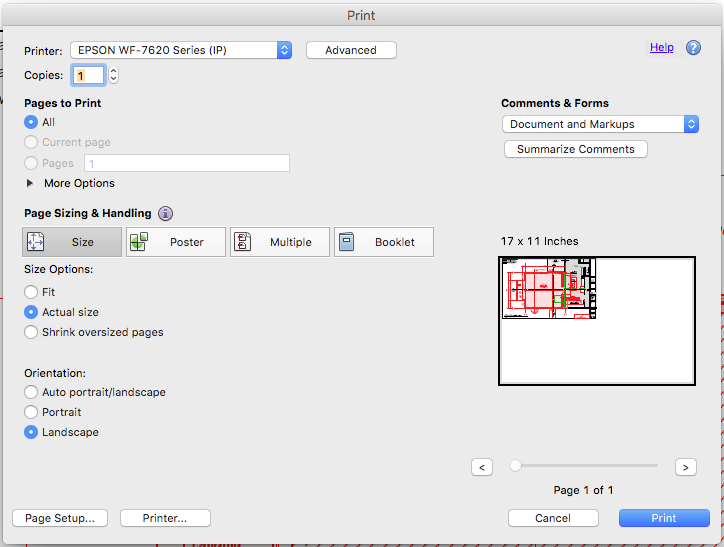Viewport: 724px width, 547px height.
Task: Expand More Options disclosure triangle
Action: [x=30, y=183]
